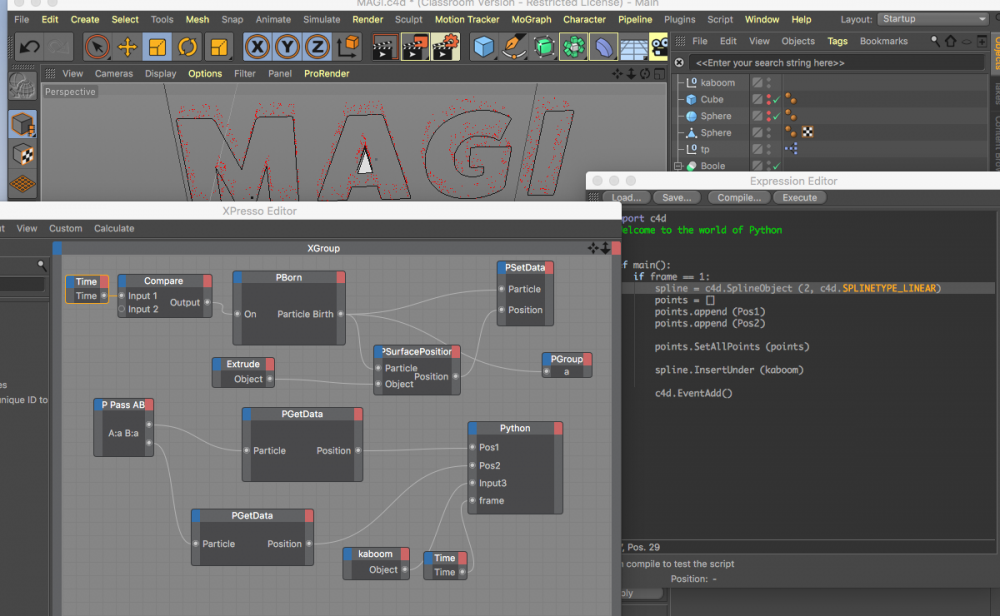Open the Layout Startup dropdown
The height and width of the screenshot is (616, 1000).
(x=932, y=19)
